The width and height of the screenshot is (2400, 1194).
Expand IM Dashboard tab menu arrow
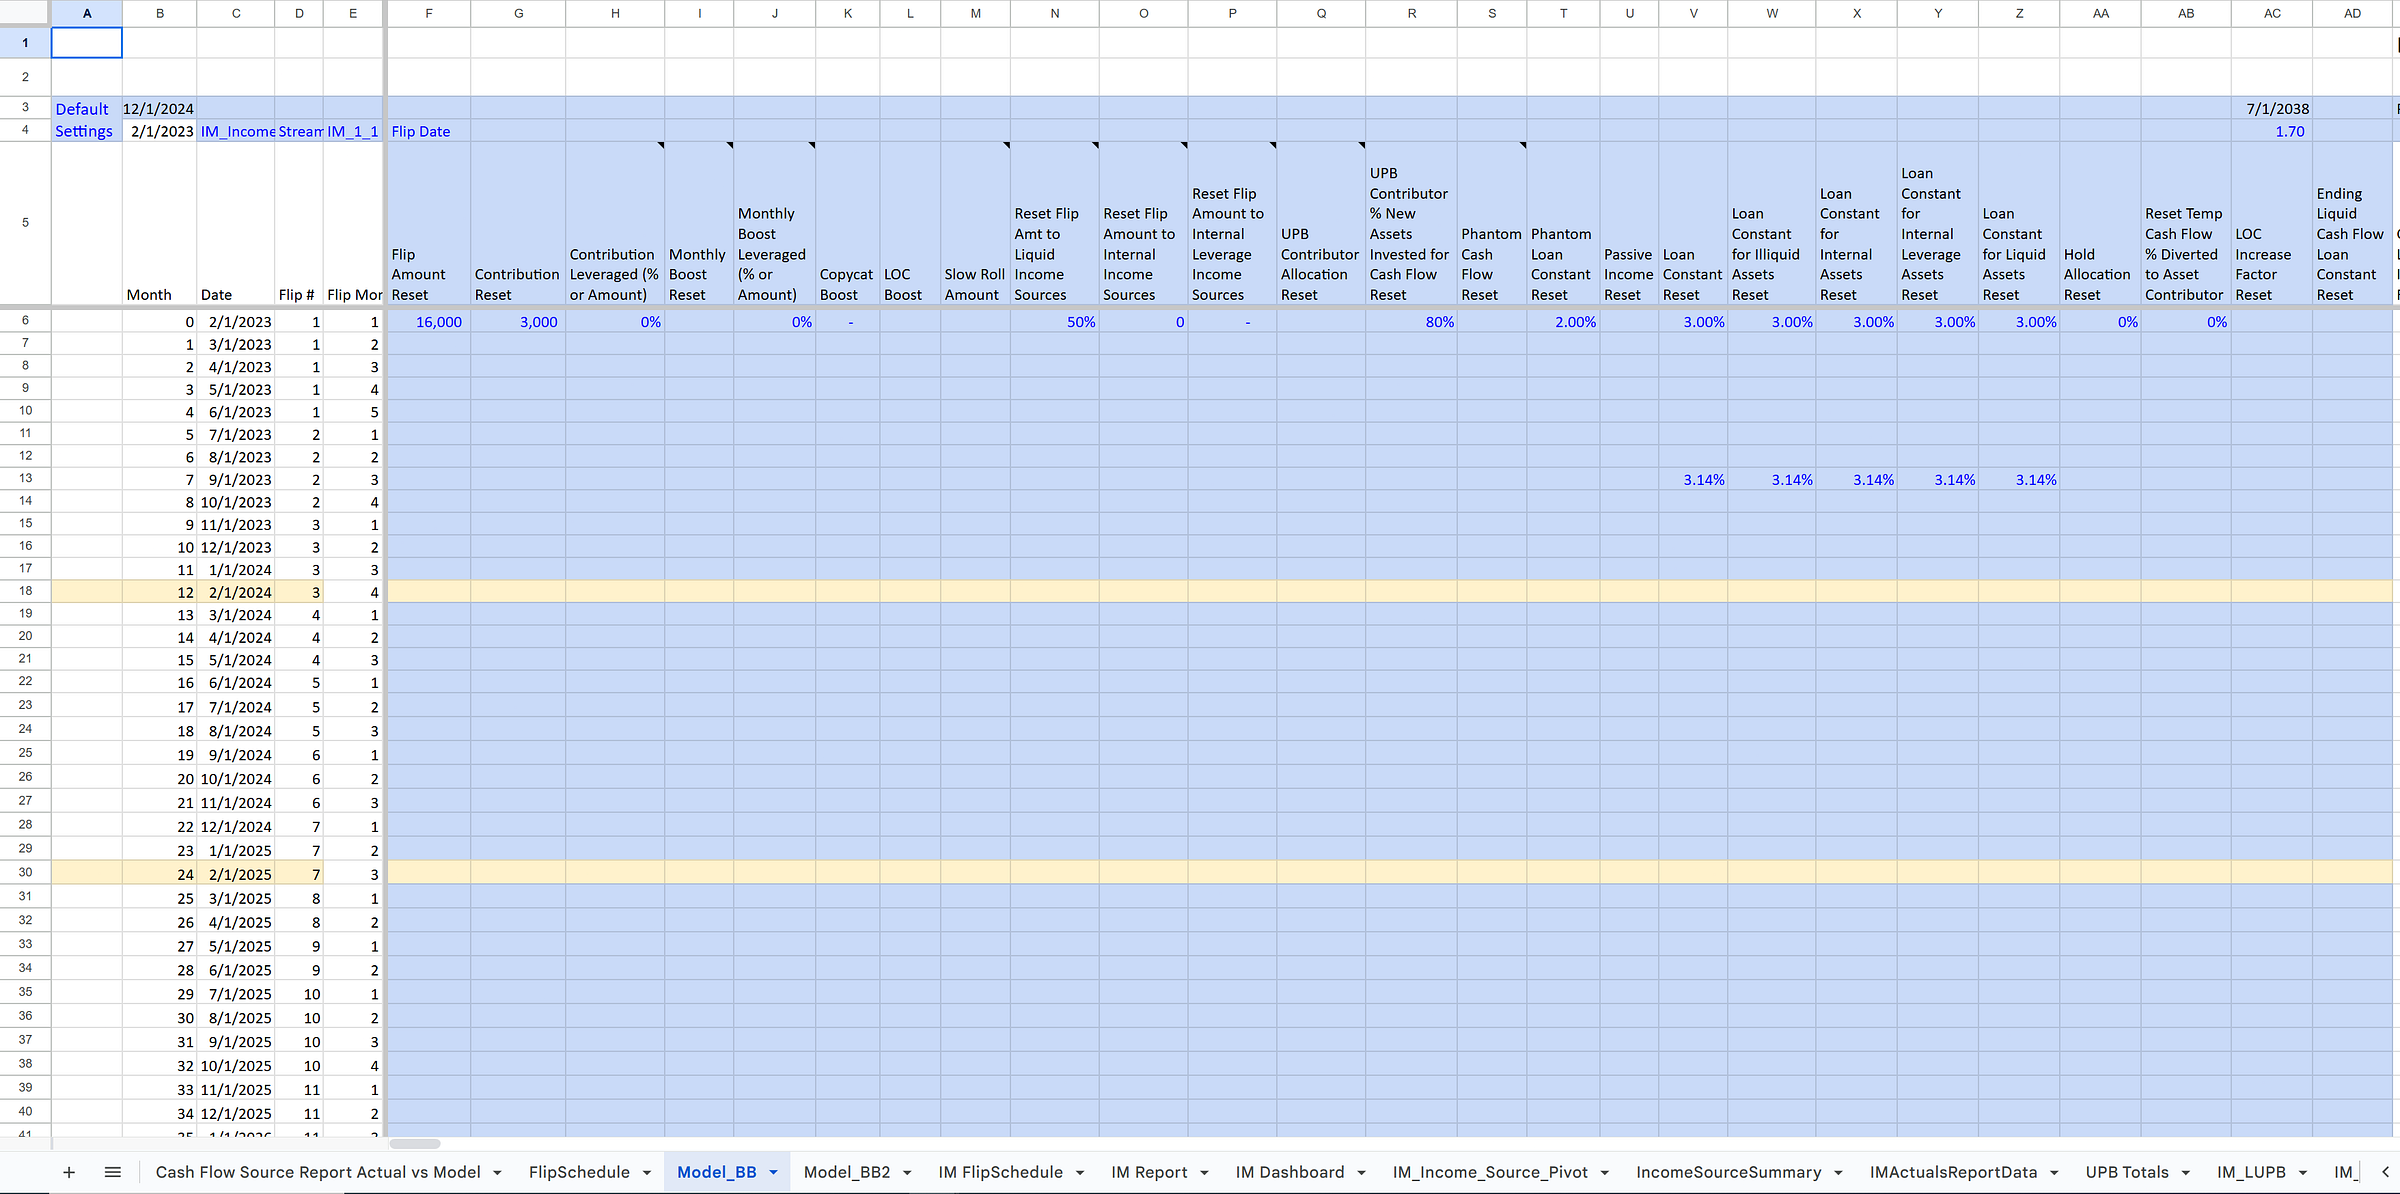(1361, 1173)
